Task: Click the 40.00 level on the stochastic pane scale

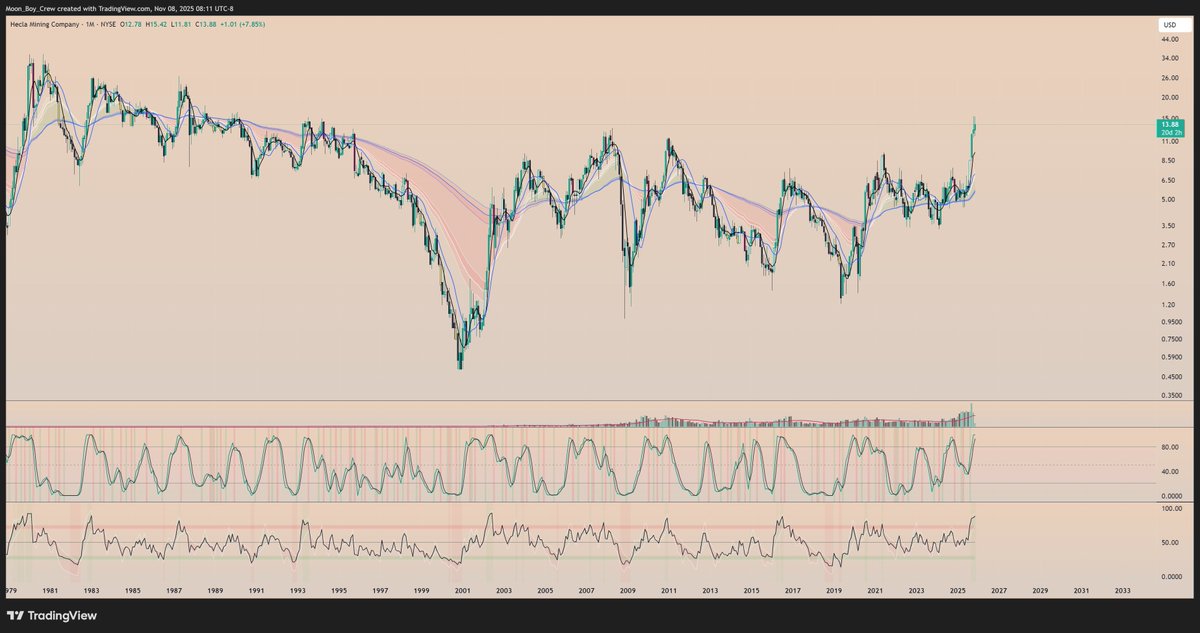Action: tap(1170, 472)
